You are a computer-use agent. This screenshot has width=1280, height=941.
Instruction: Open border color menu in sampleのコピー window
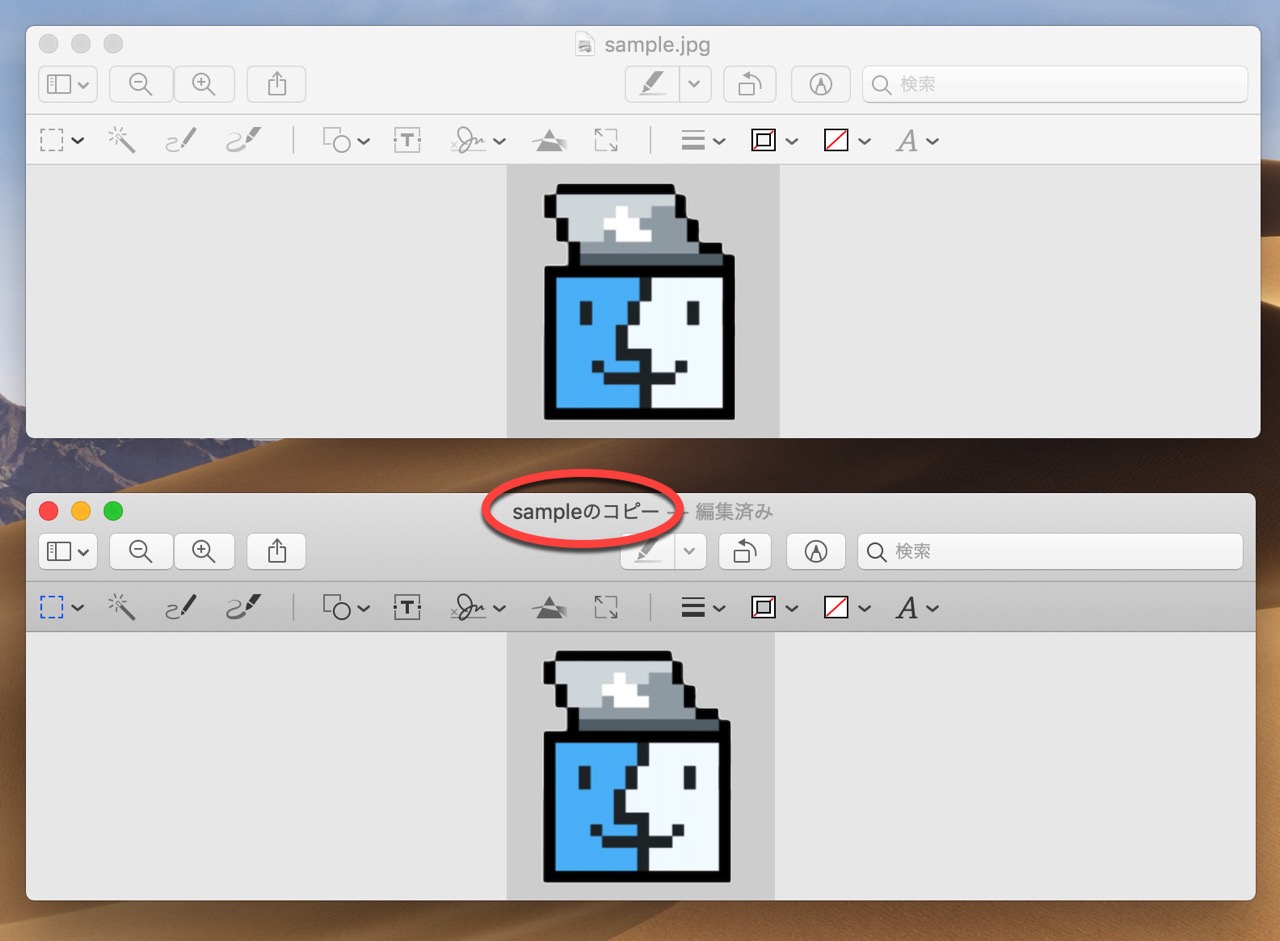click(x=774, y=607)
